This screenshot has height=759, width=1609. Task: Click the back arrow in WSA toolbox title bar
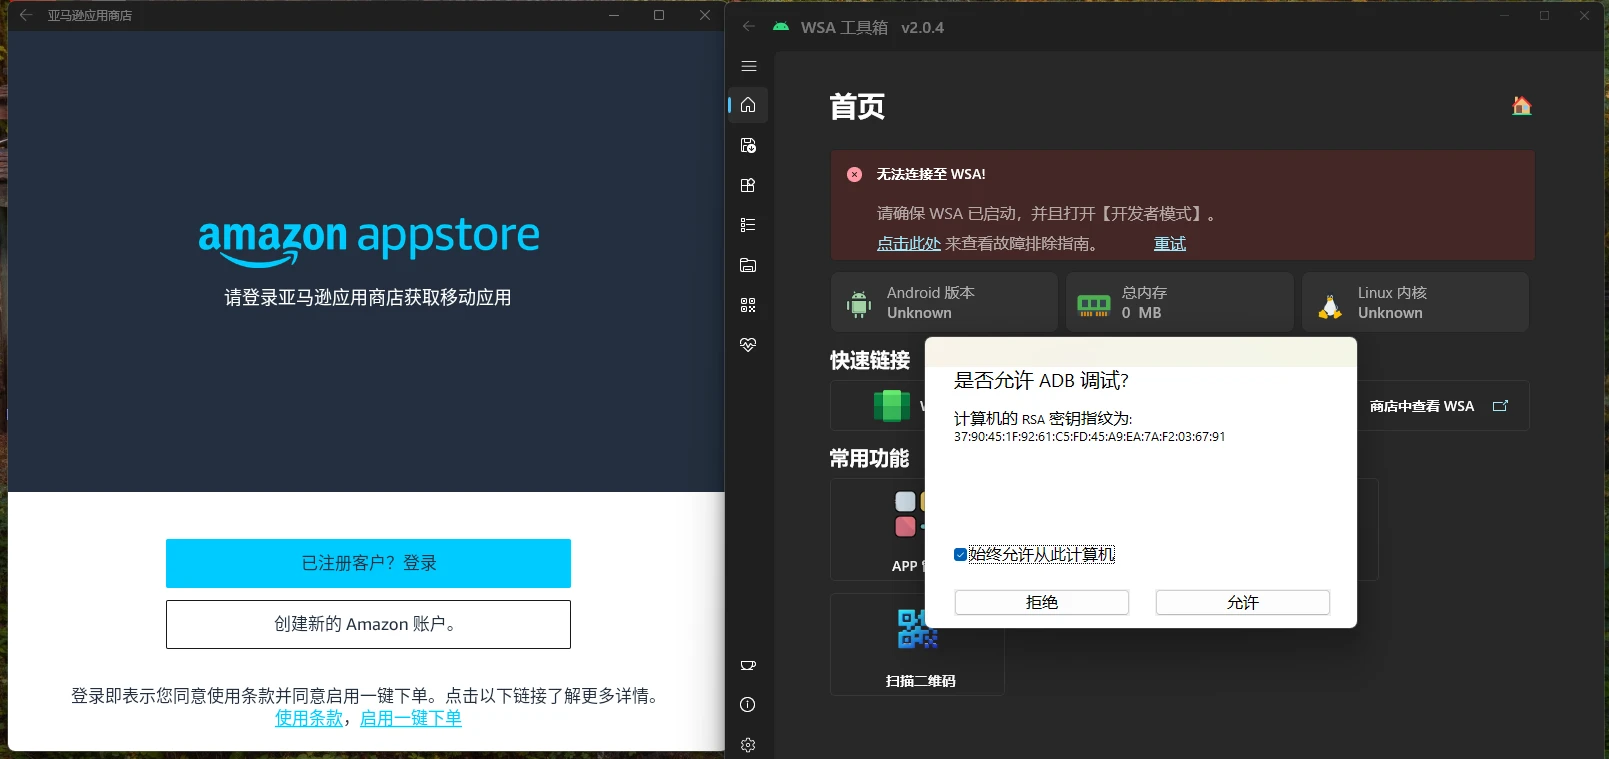point(748,27)
